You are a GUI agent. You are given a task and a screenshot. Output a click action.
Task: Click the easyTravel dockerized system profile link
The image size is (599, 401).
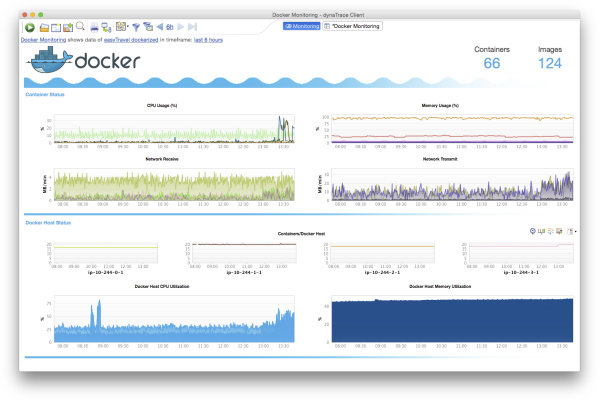[131, 40]
